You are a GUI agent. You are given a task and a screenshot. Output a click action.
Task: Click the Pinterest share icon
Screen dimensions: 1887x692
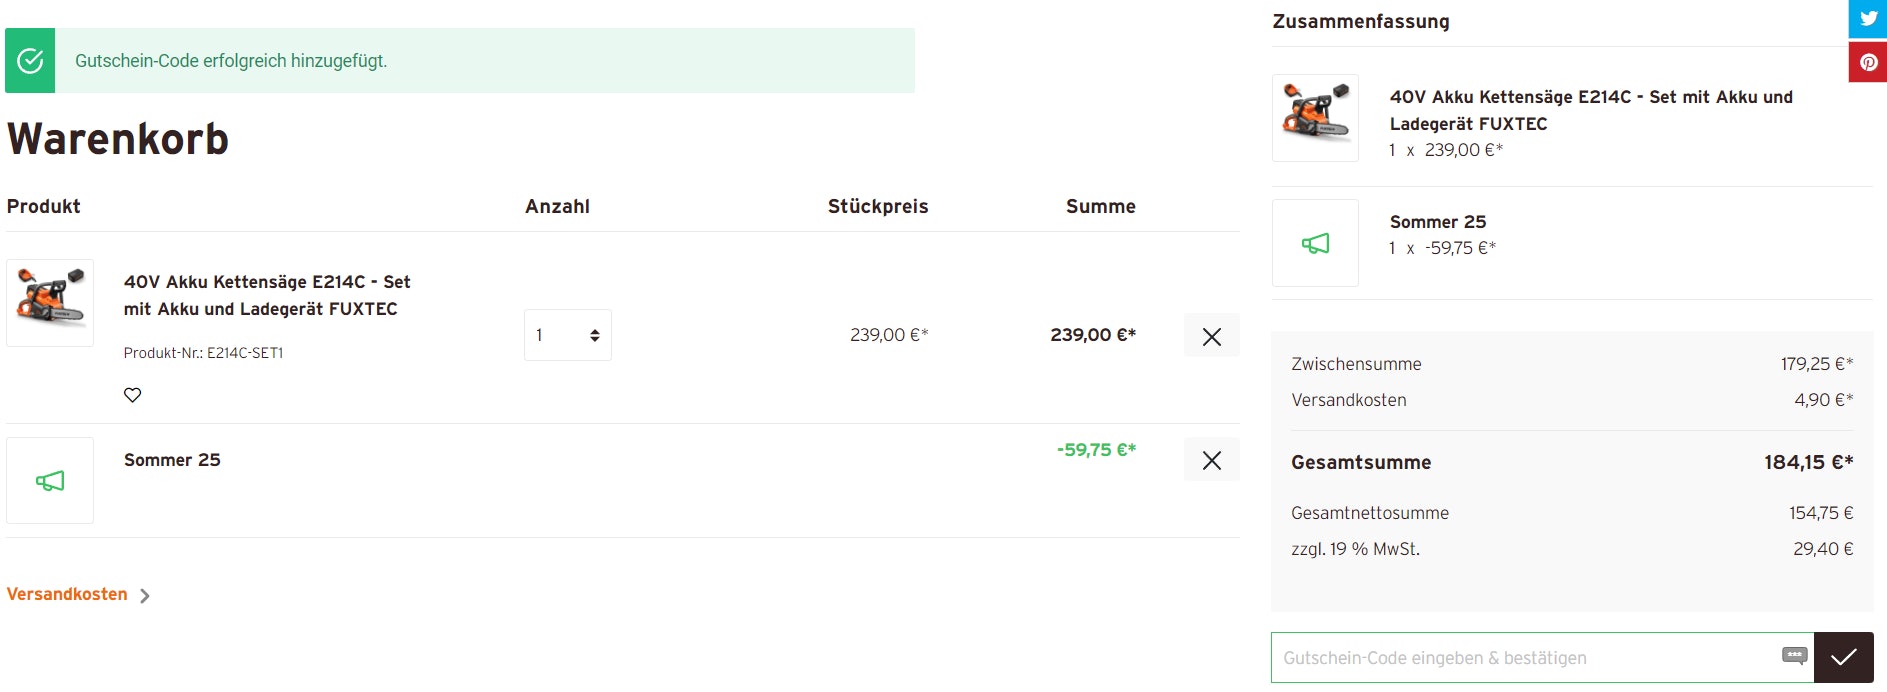[1867, 62]
